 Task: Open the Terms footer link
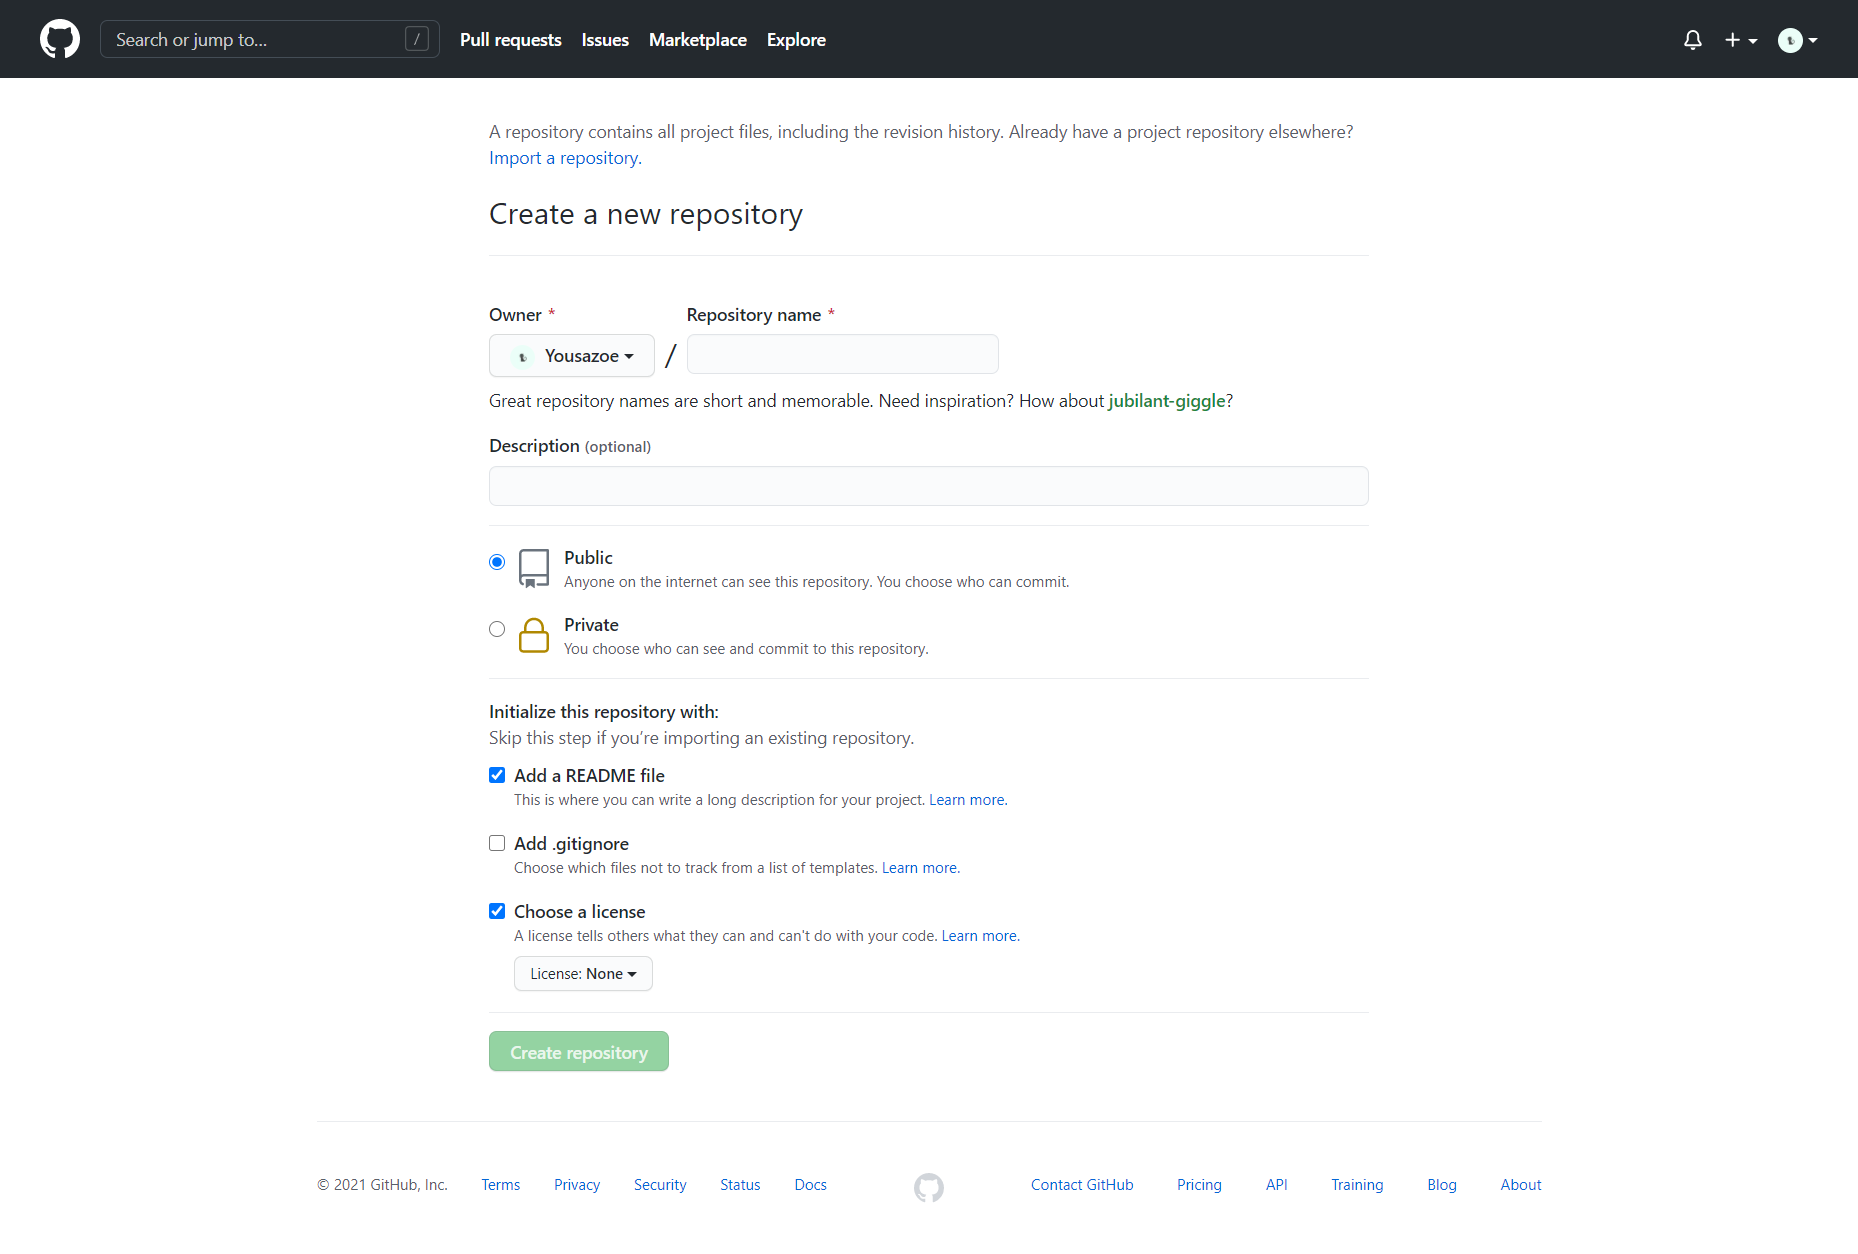click(x=501, y=1185)
